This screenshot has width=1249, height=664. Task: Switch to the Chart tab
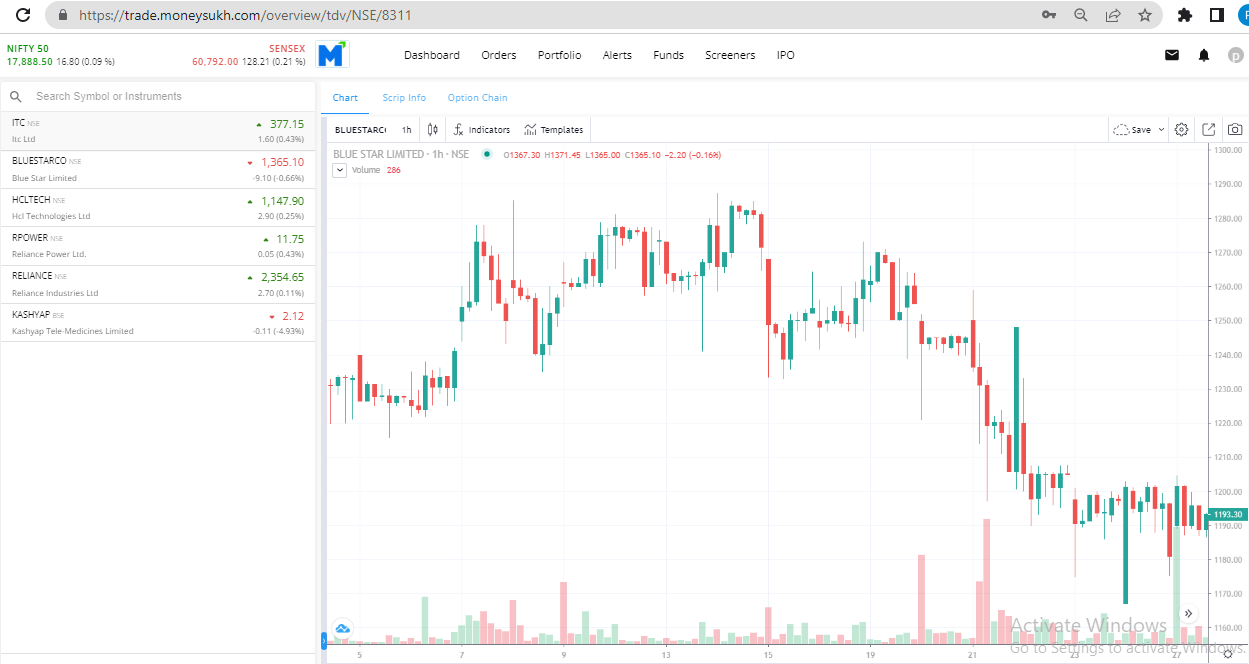click(345, 98)
